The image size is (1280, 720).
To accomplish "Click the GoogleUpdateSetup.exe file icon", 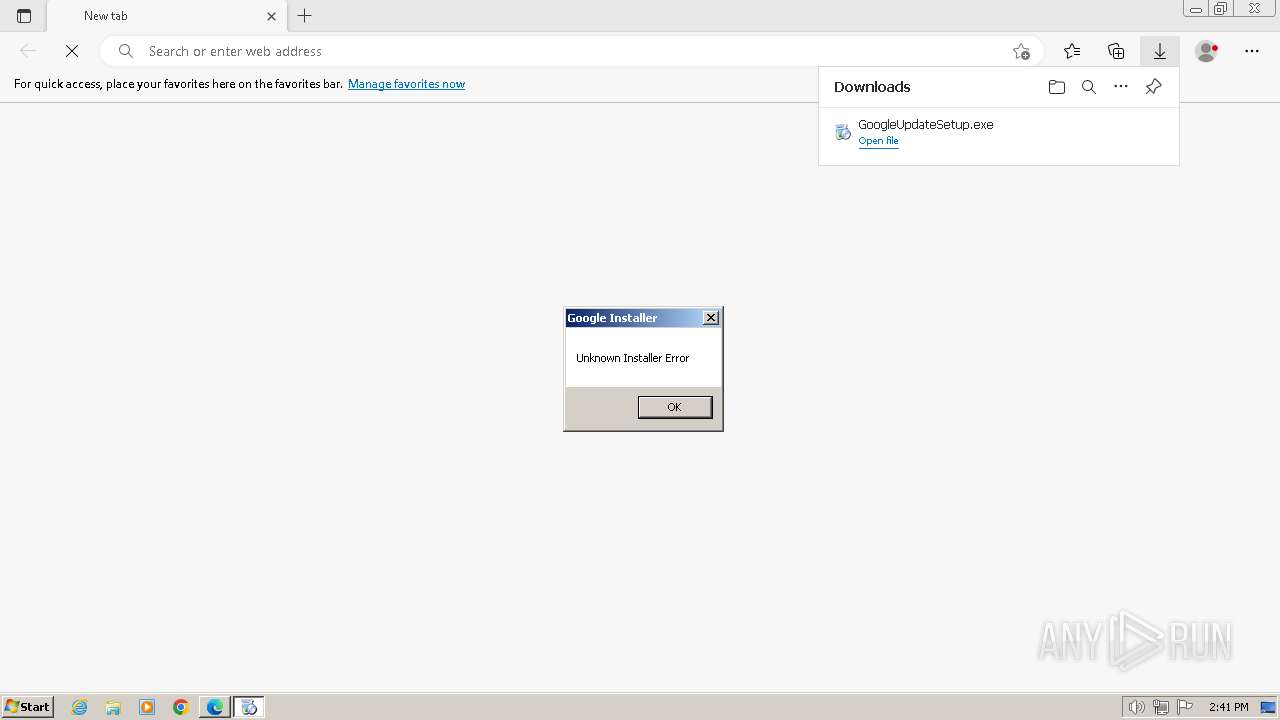I will [843, 132].
